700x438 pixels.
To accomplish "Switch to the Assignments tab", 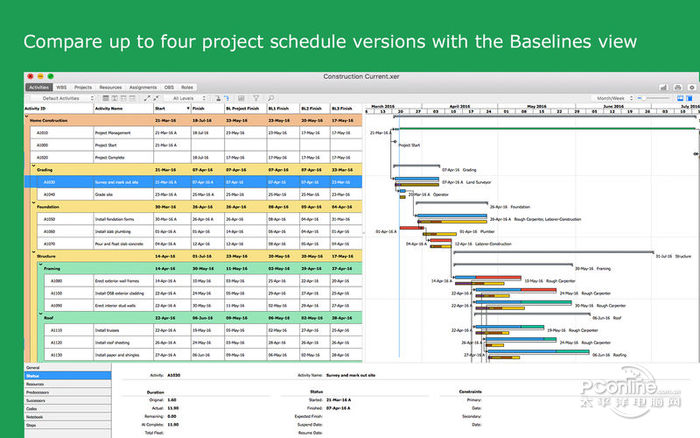I will tap(143, 87).
